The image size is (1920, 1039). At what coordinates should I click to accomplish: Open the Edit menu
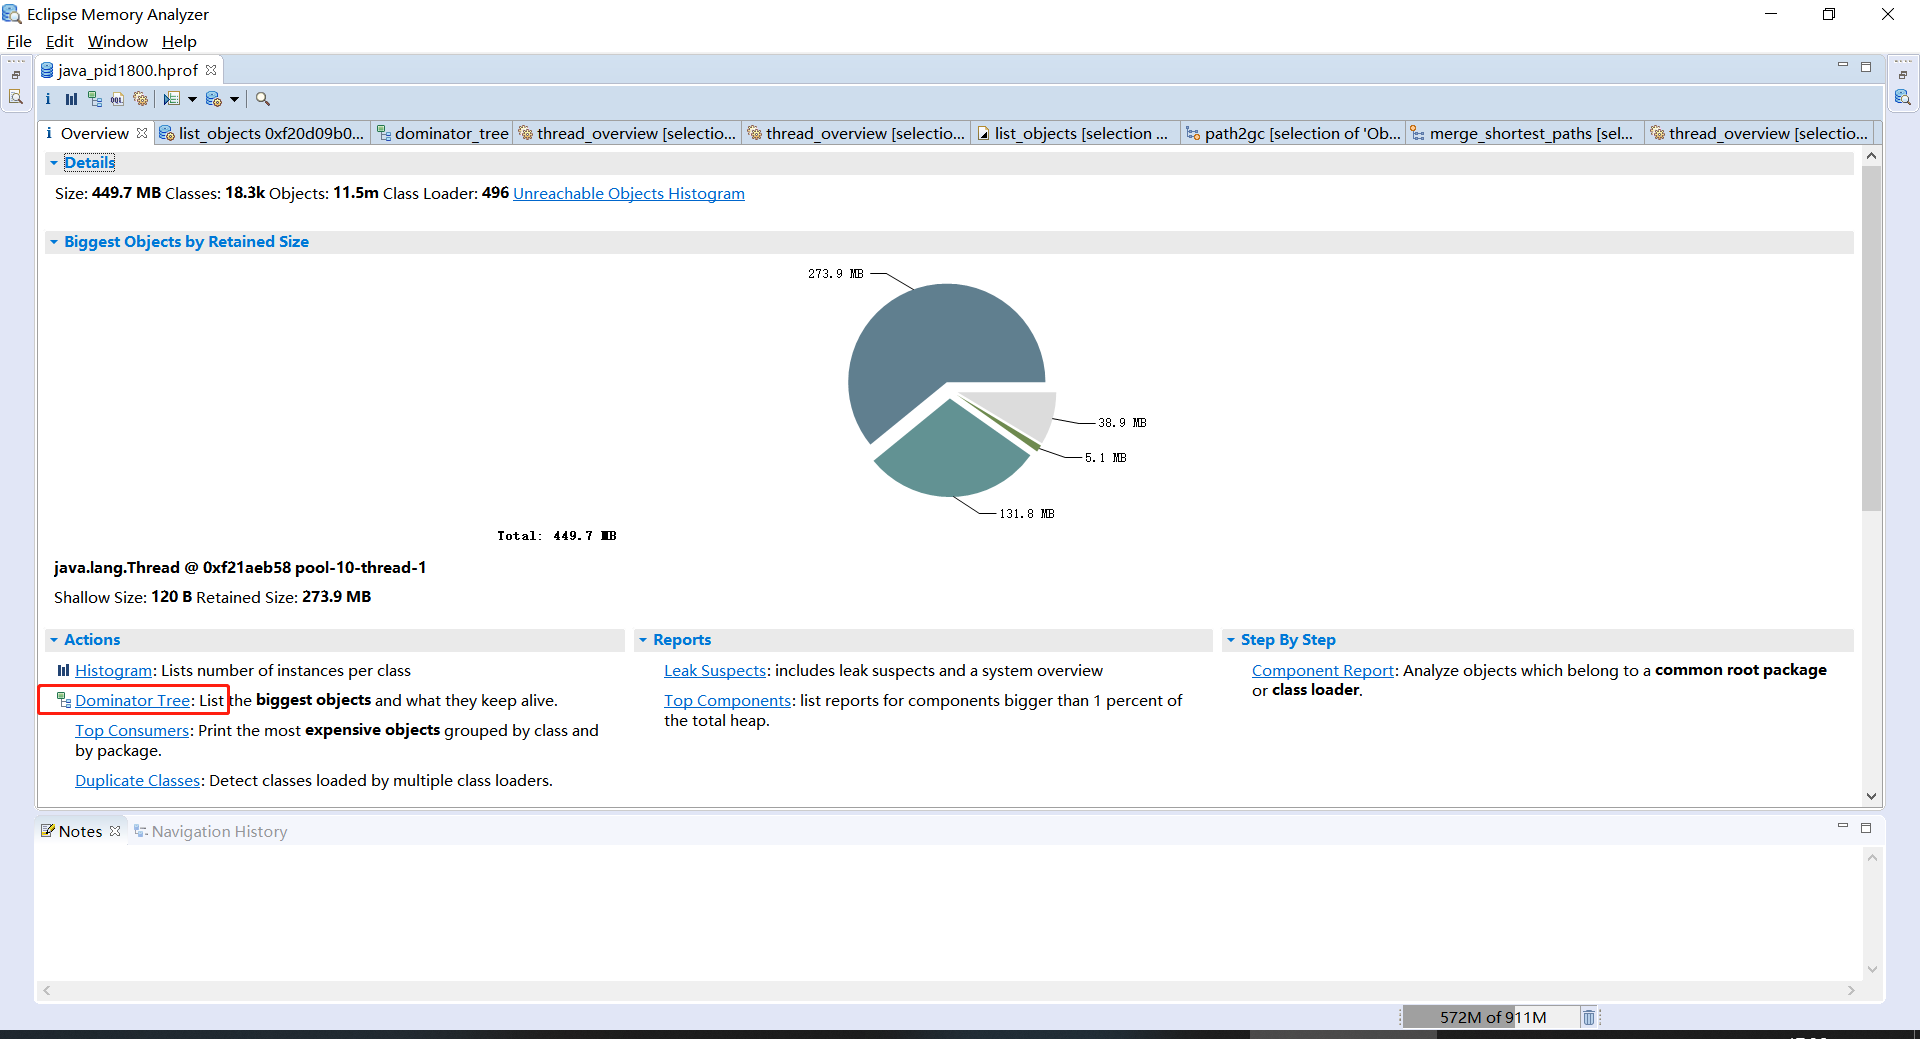tap(60, 41)
